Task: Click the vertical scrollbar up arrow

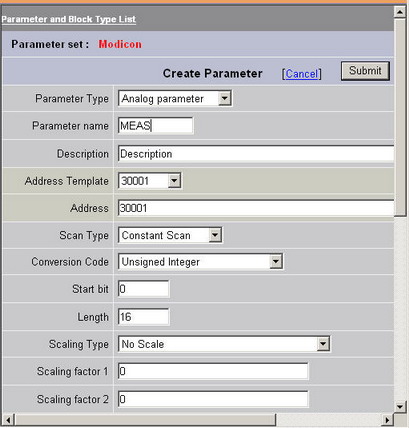Action: point(400,12)
